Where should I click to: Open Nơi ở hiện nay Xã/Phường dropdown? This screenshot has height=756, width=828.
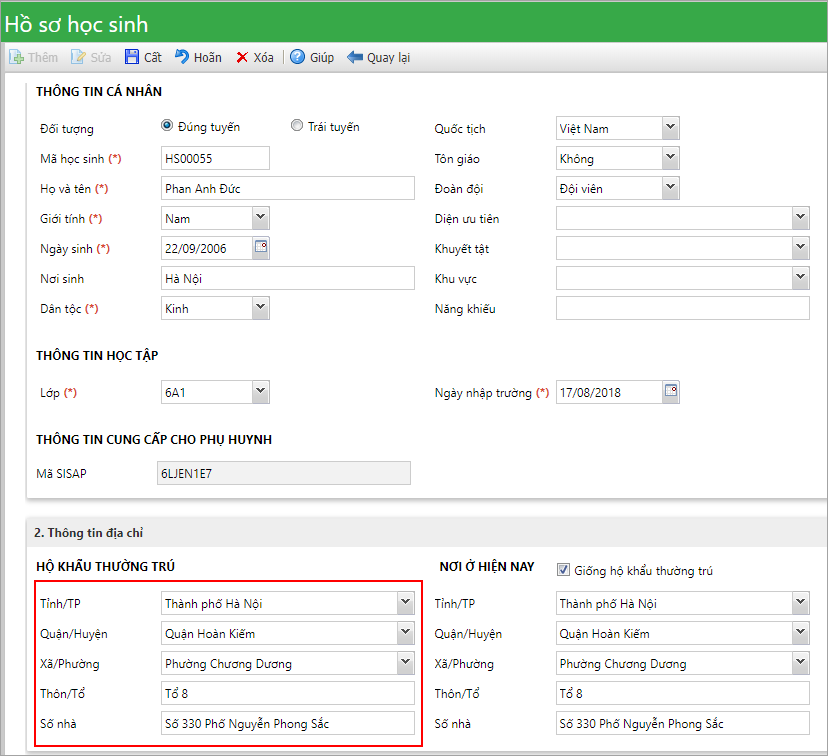coord(801,663)
